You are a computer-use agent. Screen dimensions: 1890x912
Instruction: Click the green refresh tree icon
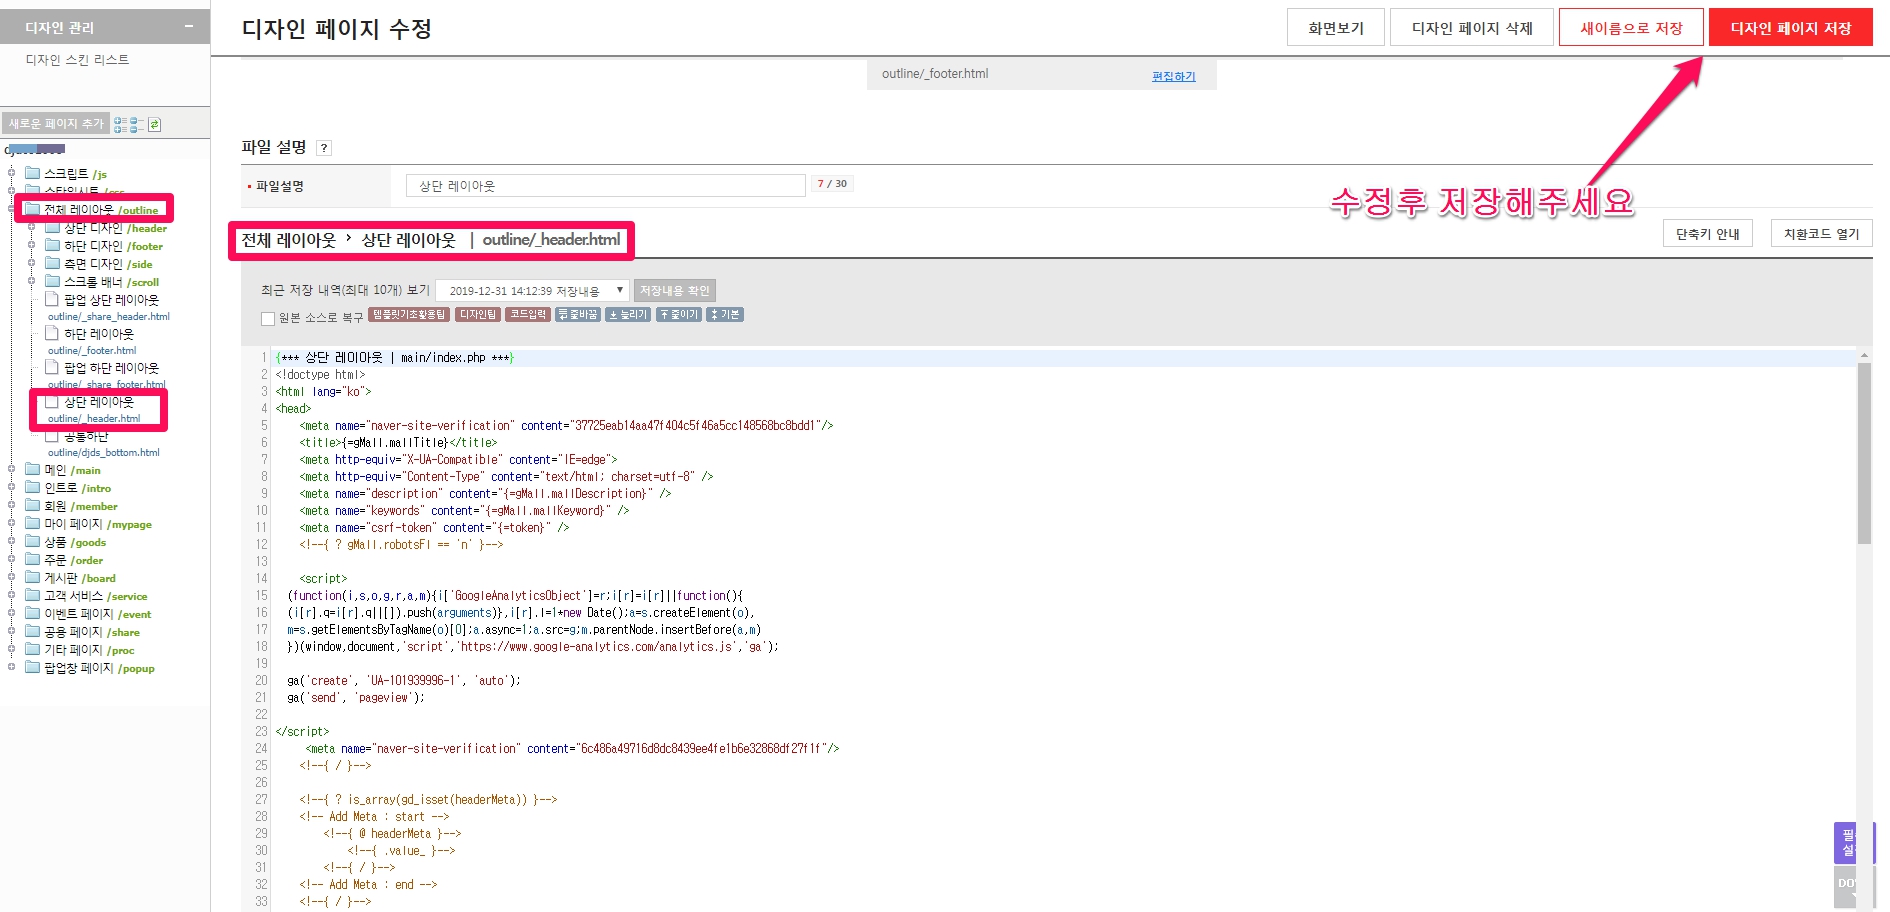coord(154,125)
